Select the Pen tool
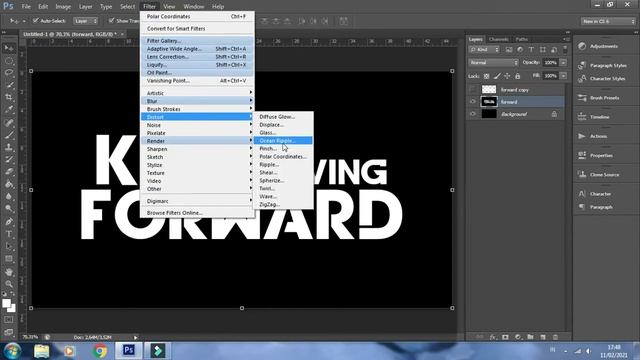 point(9,222)
